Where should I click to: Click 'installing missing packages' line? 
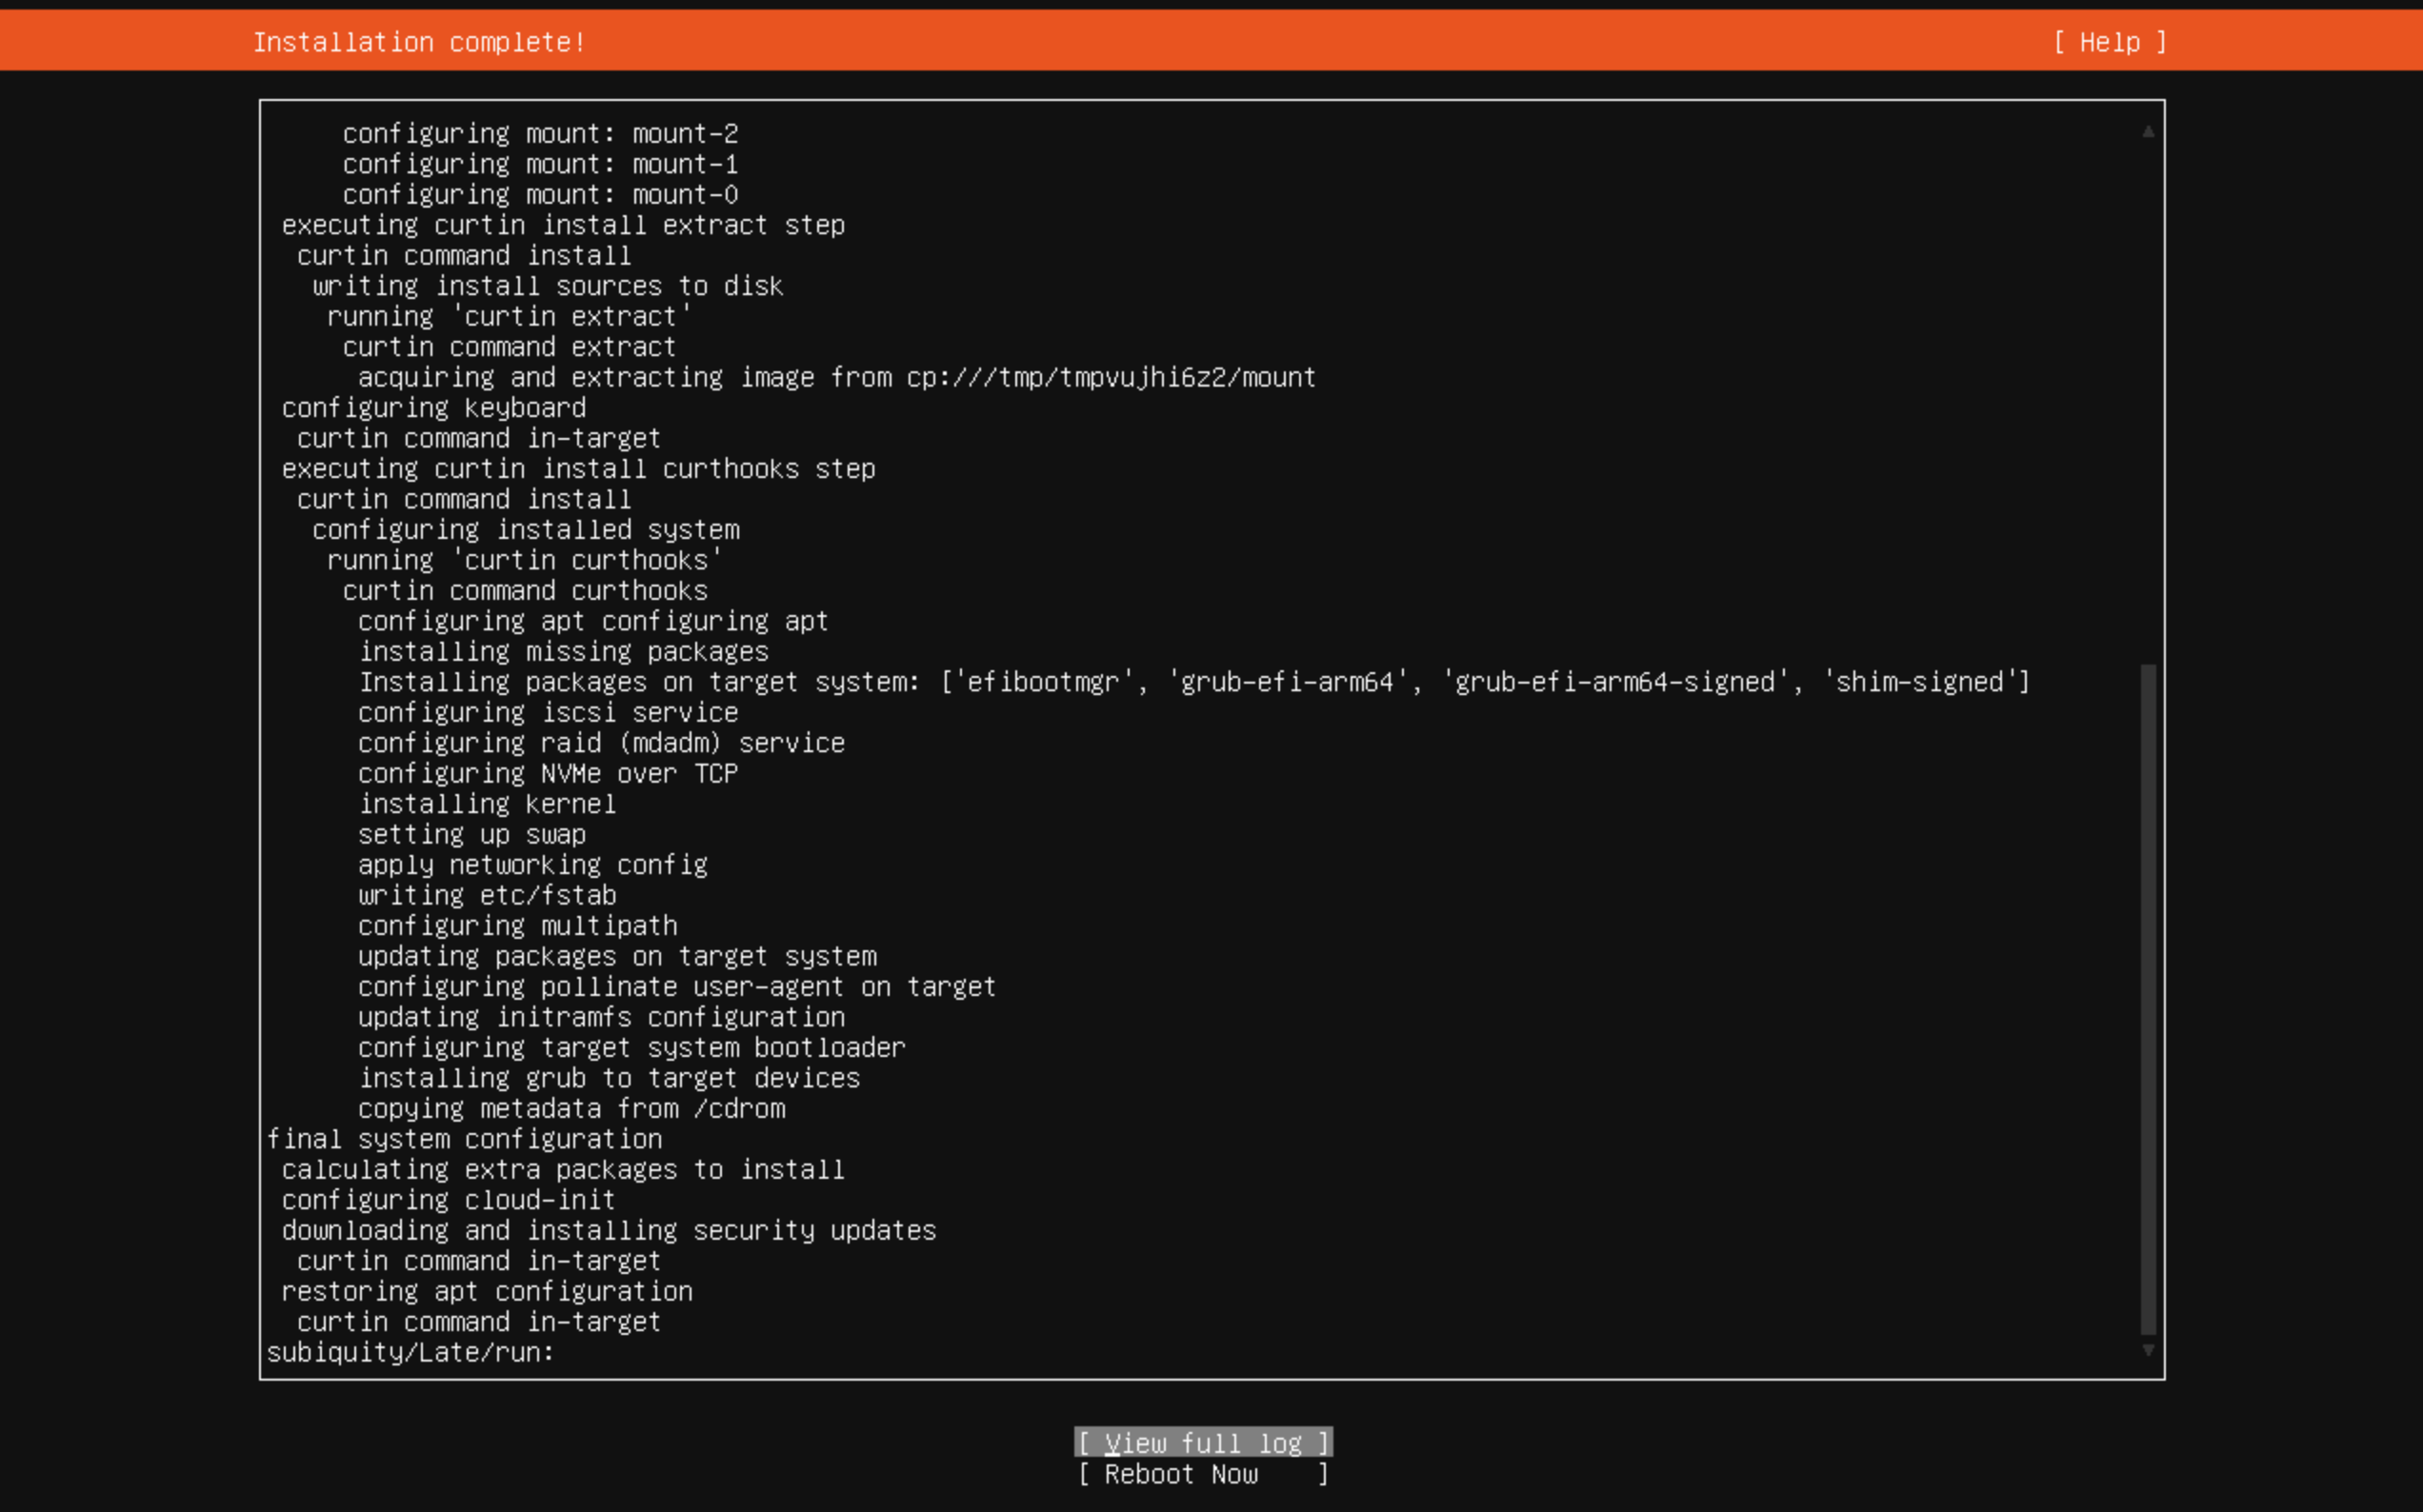click(564, 652)
